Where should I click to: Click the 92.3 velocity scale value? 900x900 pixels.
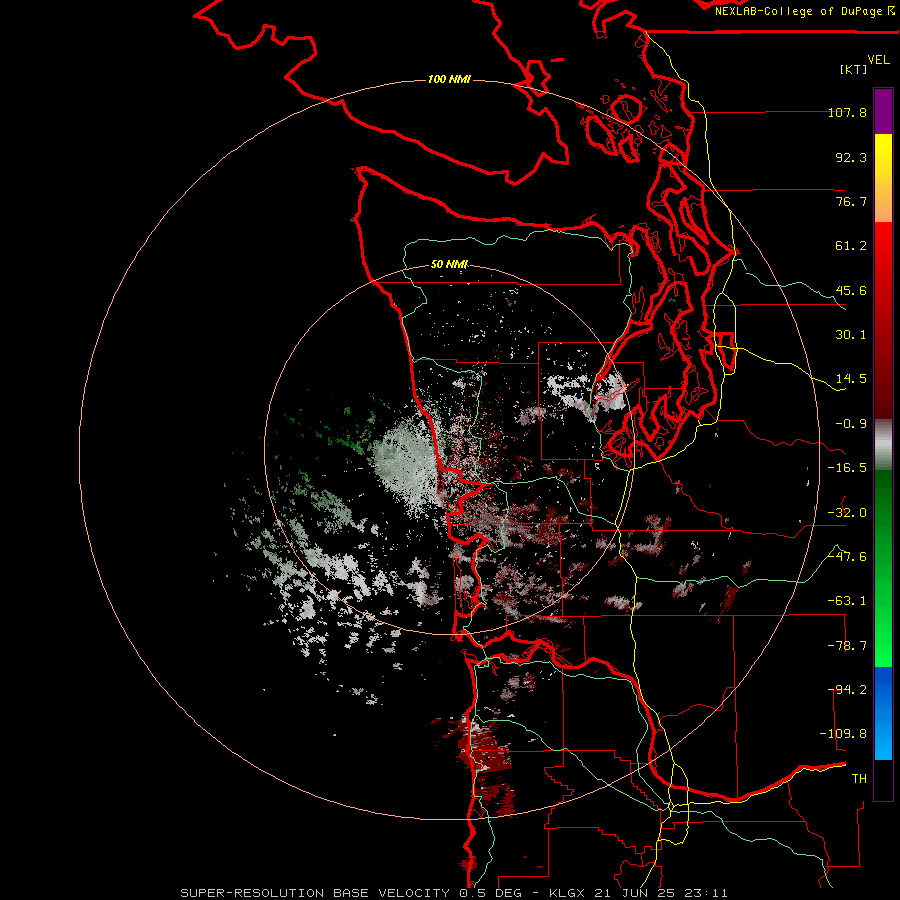(851, 157)
